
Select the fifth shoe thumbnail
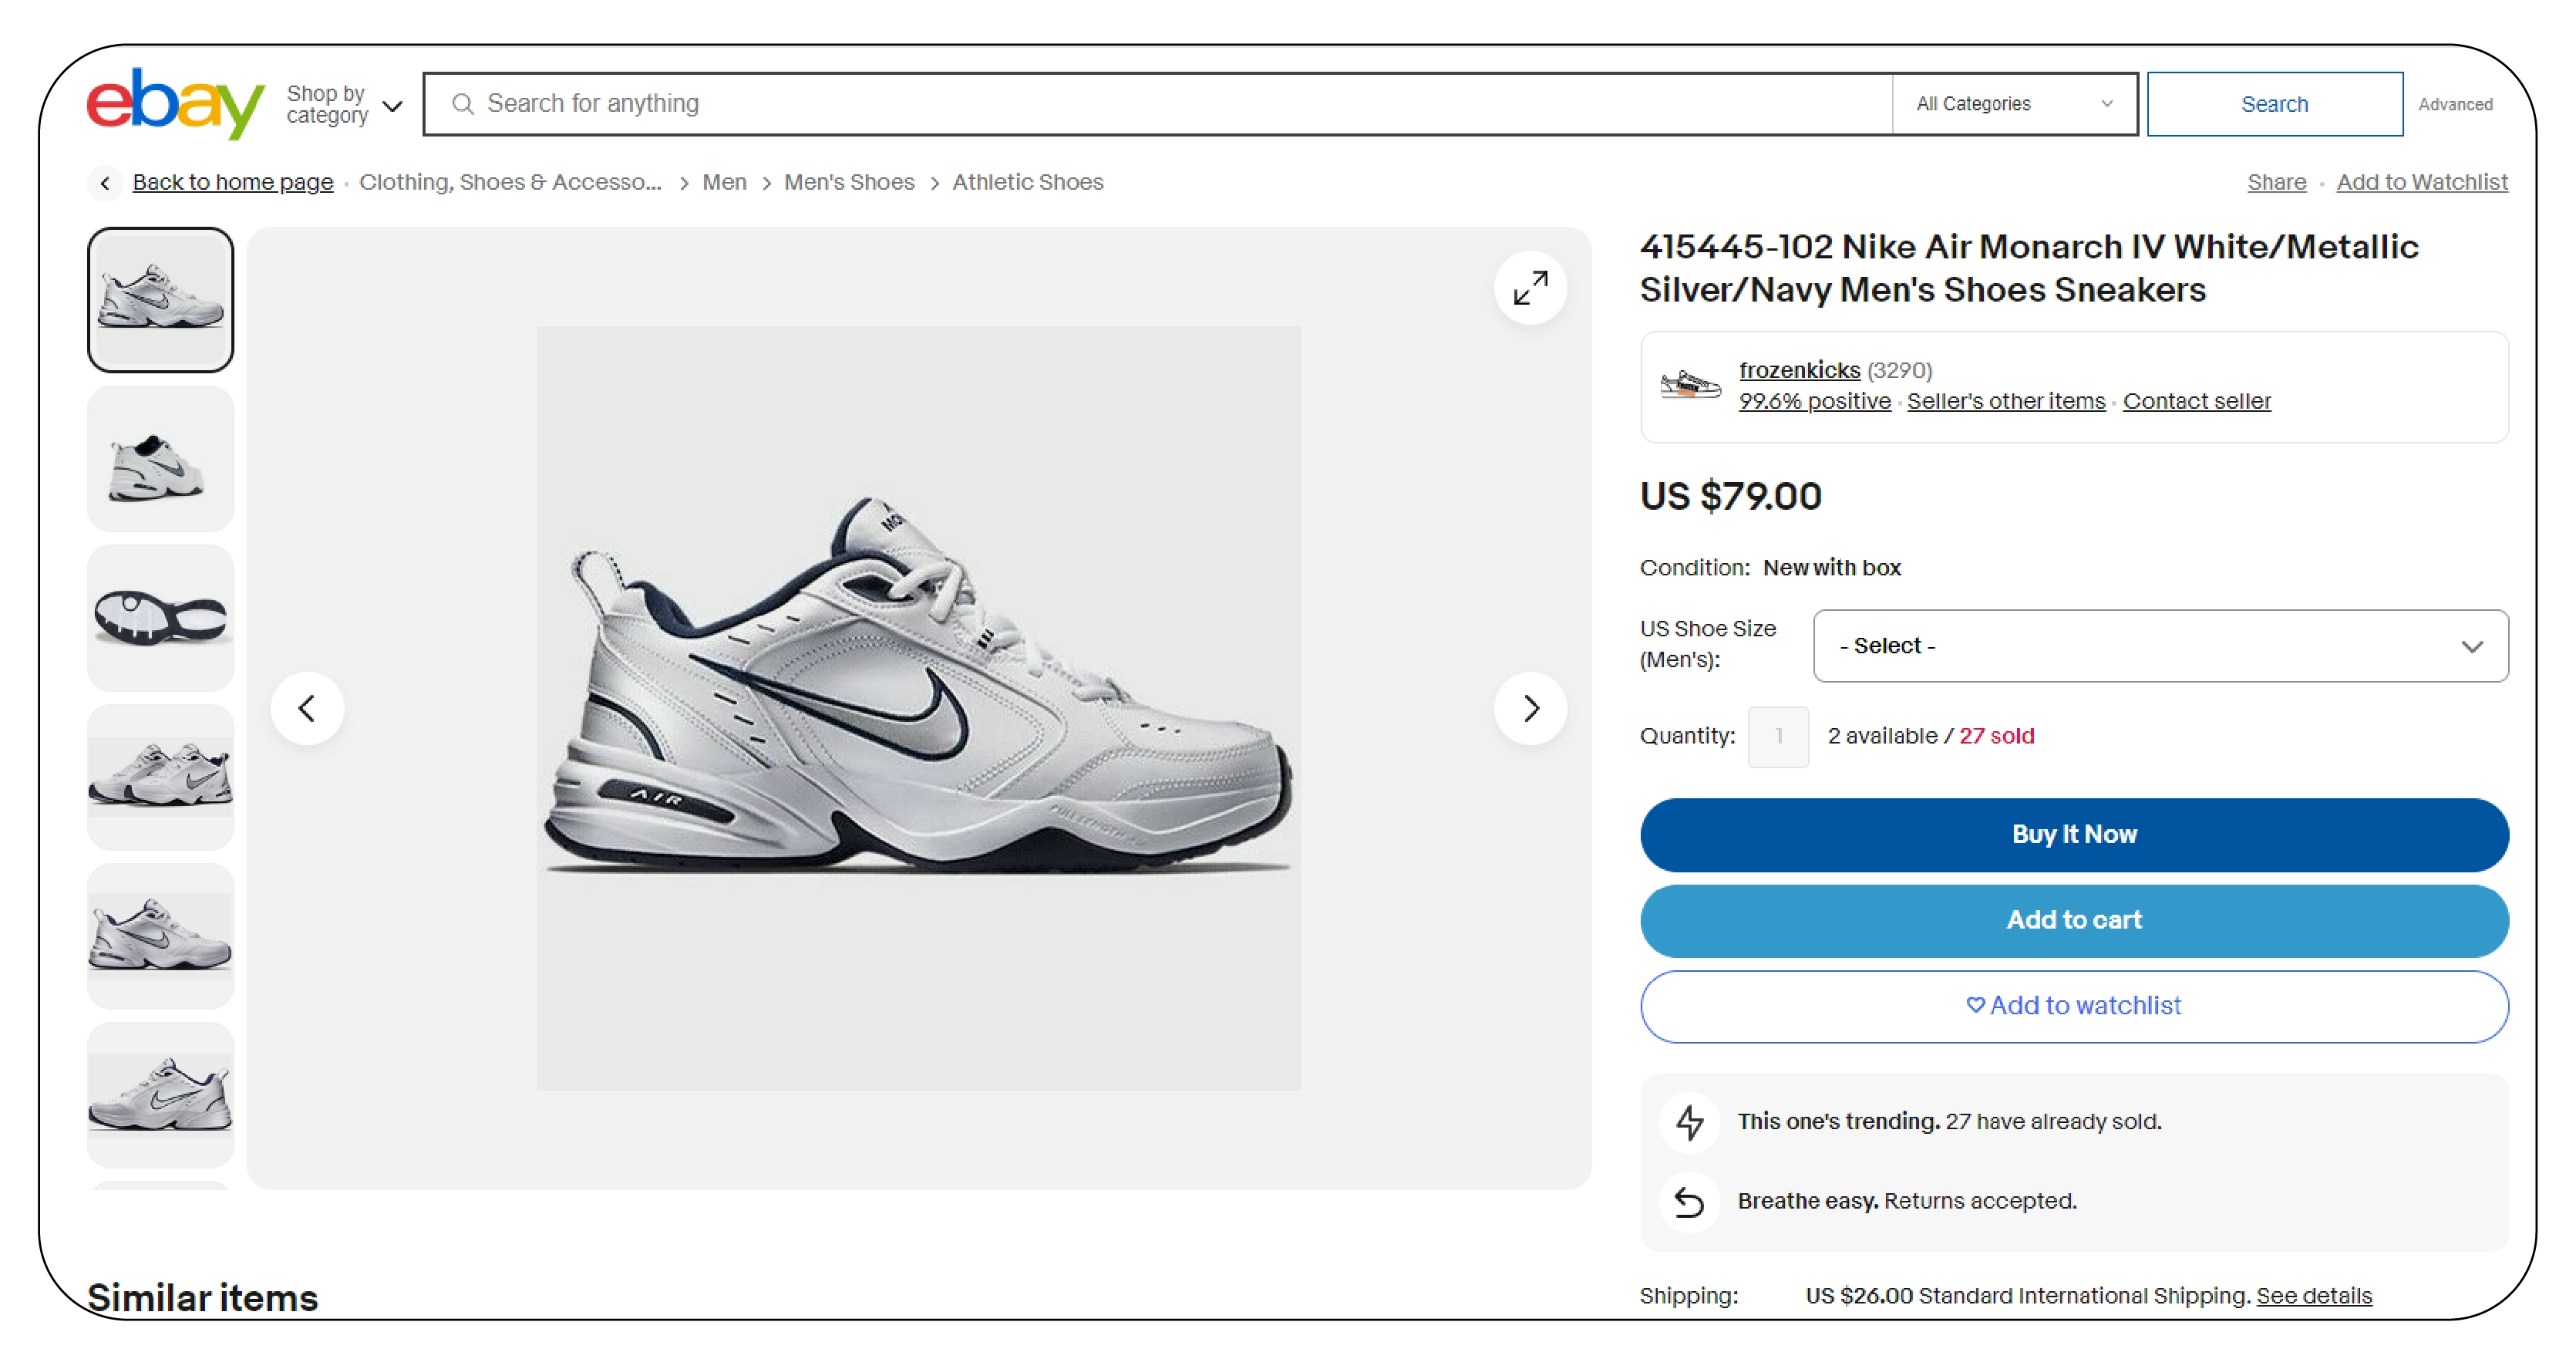click(x=160, y=936)
